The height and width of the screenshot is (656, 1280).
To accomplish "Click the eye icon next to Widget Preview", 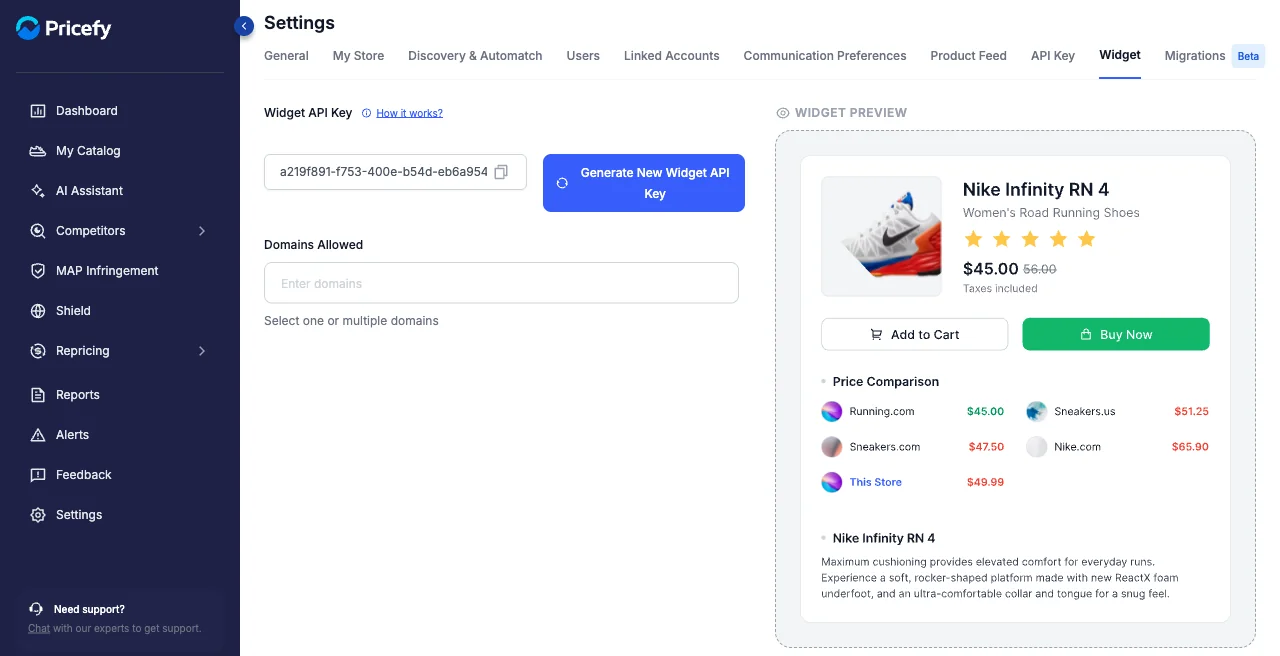I will tap(783, 113).
